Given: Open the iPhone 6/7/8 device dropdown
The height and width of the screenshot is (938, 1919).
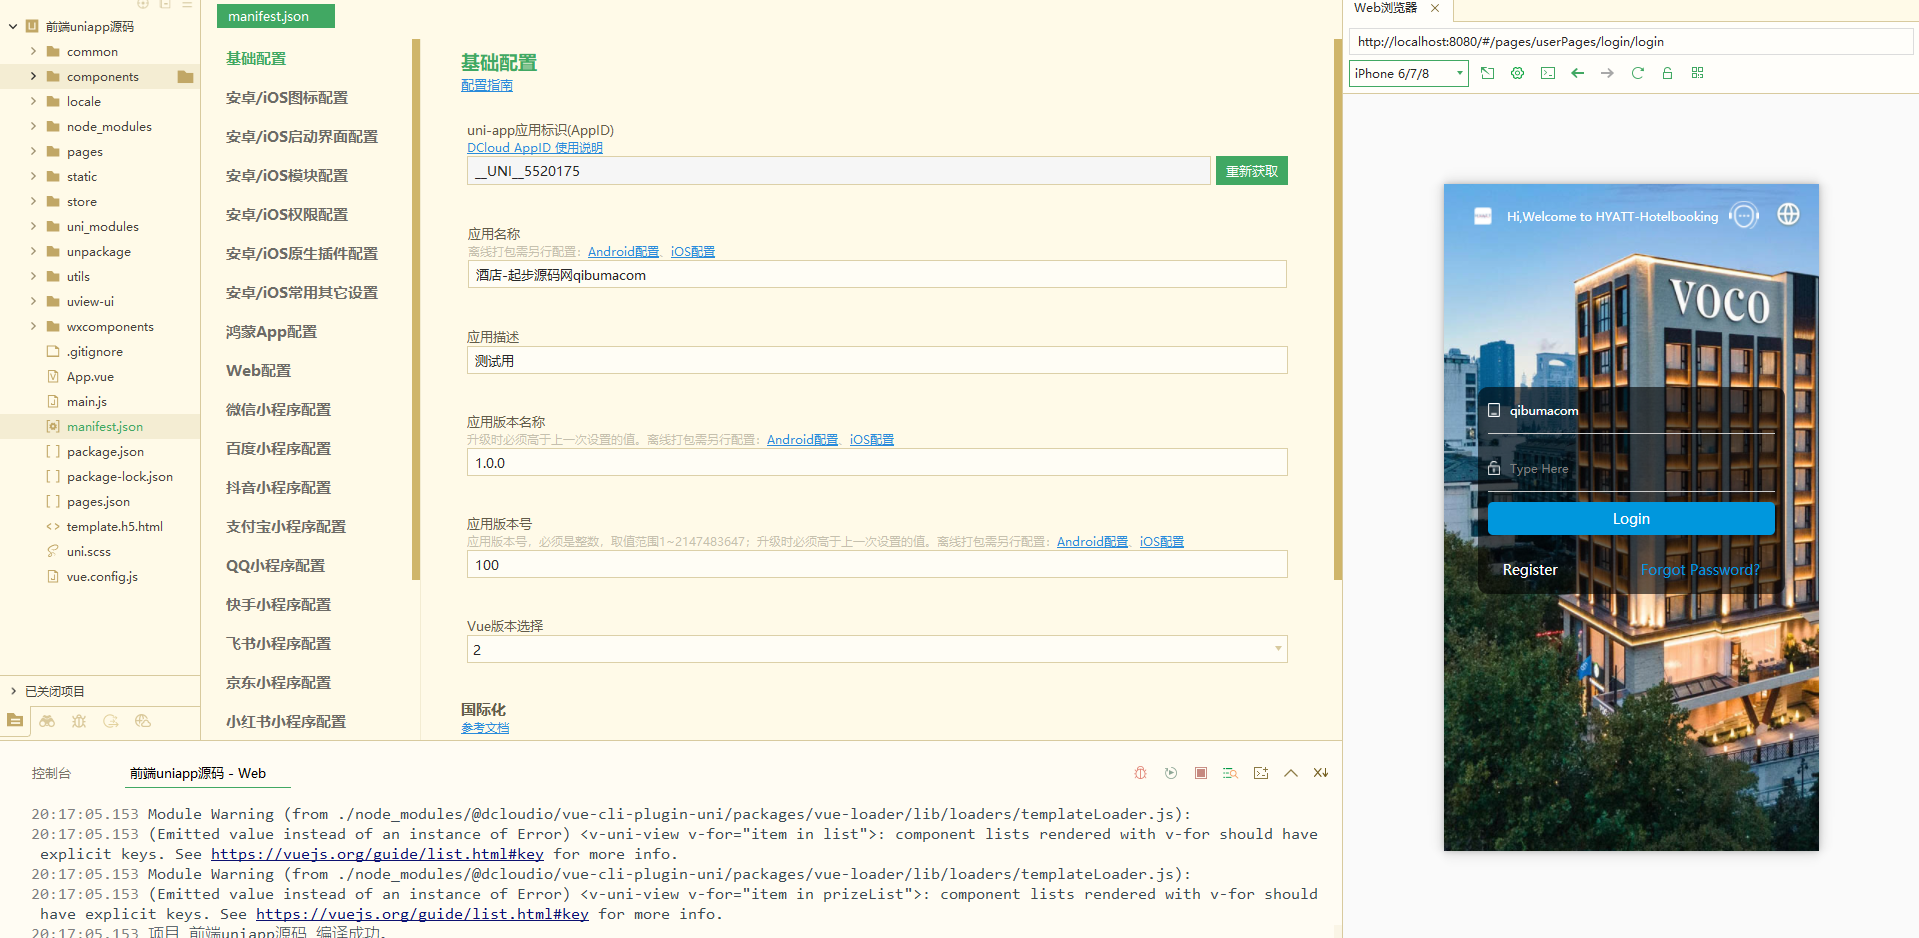Looking at the screenshot, I should click(x=1408, y=73).
